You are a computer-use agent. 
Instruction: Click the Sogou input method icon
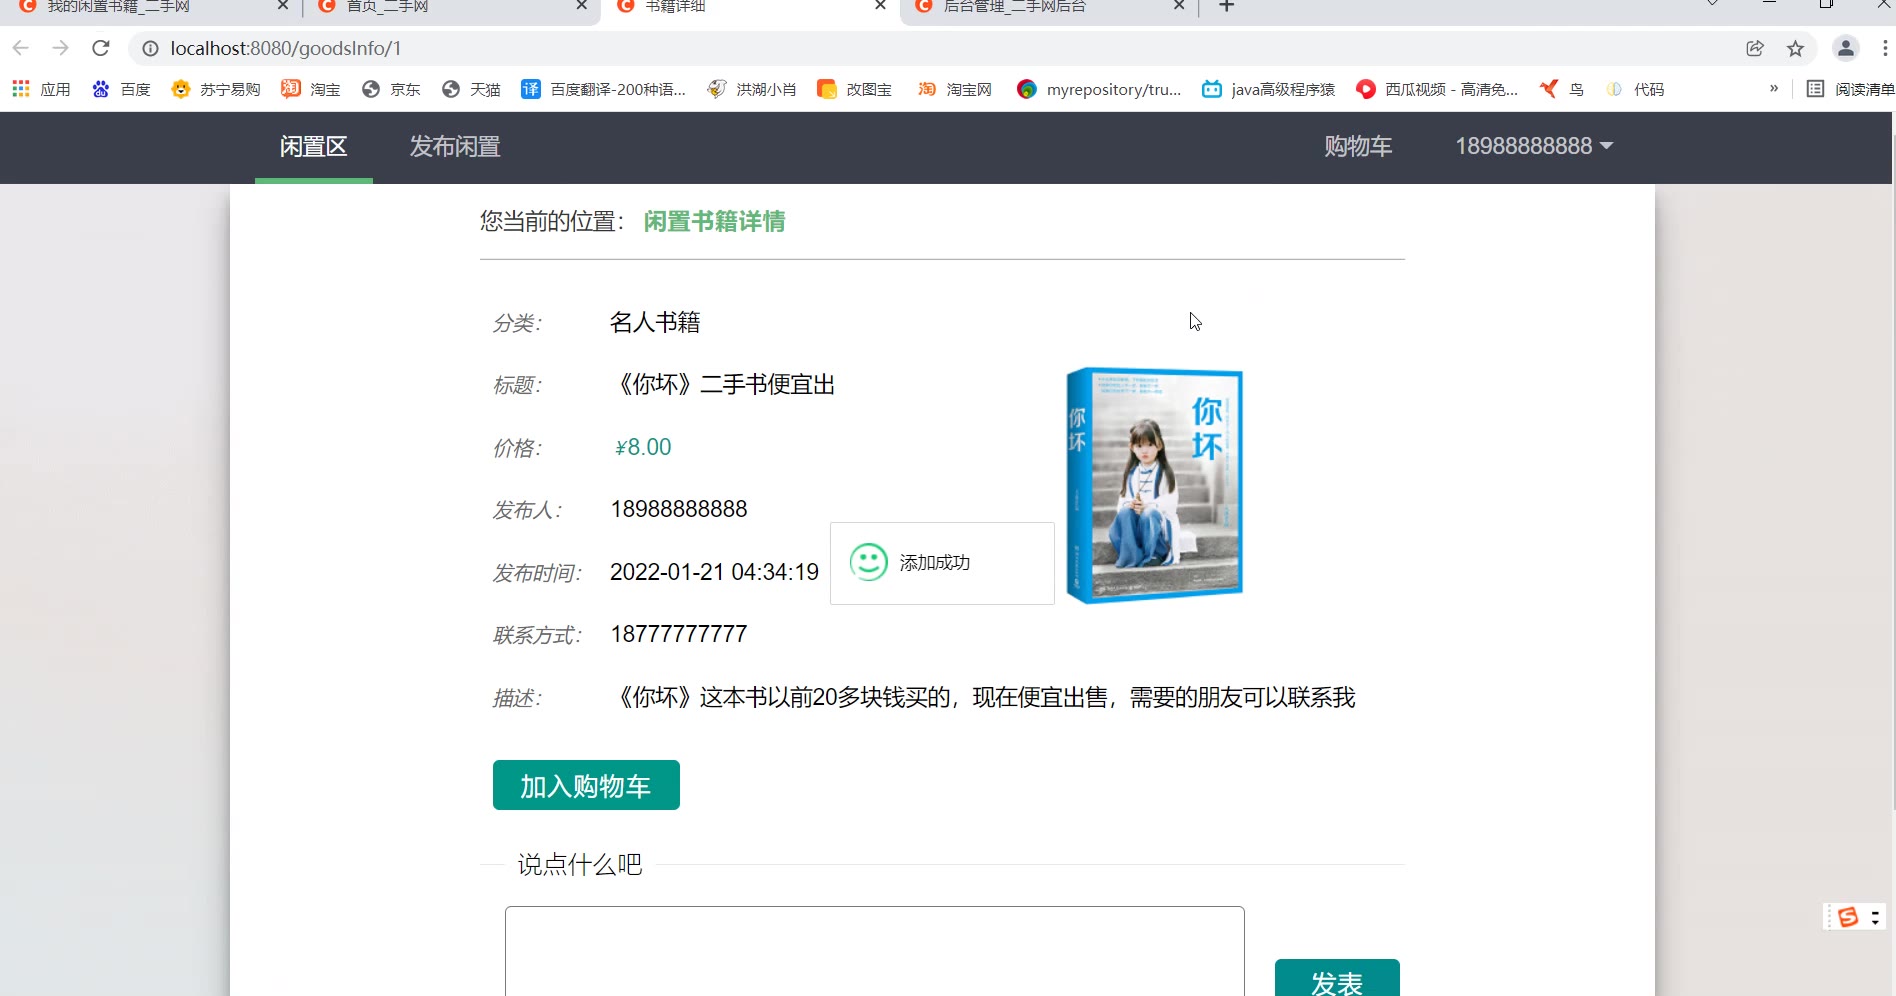[x=1848, y=917]
